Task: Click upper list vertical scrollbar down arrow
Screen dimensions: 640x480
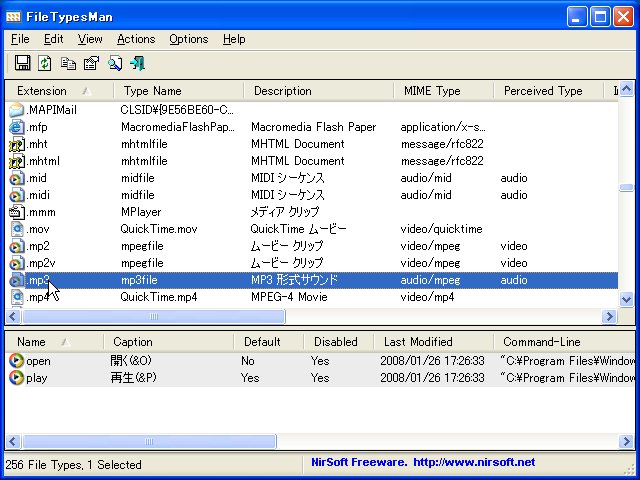Action: click(x=626, y=300)
